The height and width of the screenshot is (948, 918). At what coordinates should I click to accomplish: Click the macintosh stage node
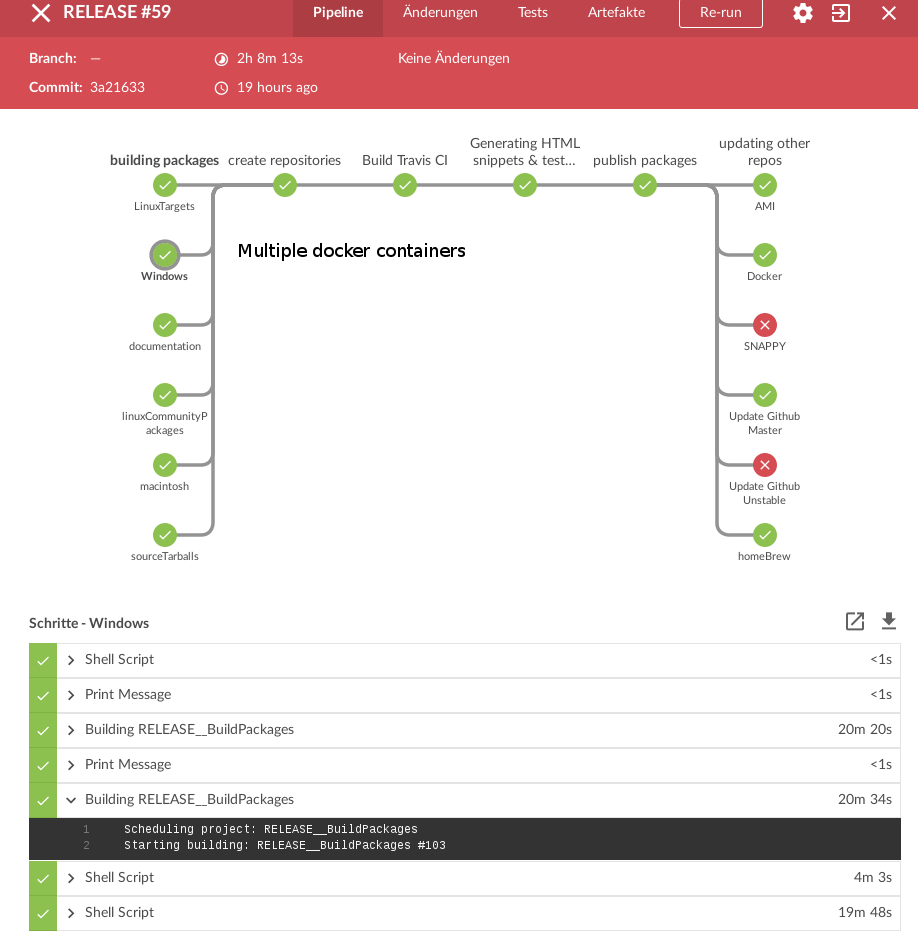[x=165, y=465]
